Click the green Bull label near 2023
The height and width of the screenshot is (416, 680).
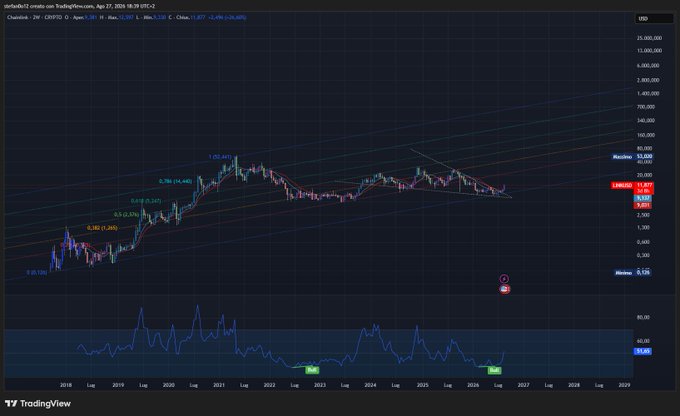click(312, 370)
